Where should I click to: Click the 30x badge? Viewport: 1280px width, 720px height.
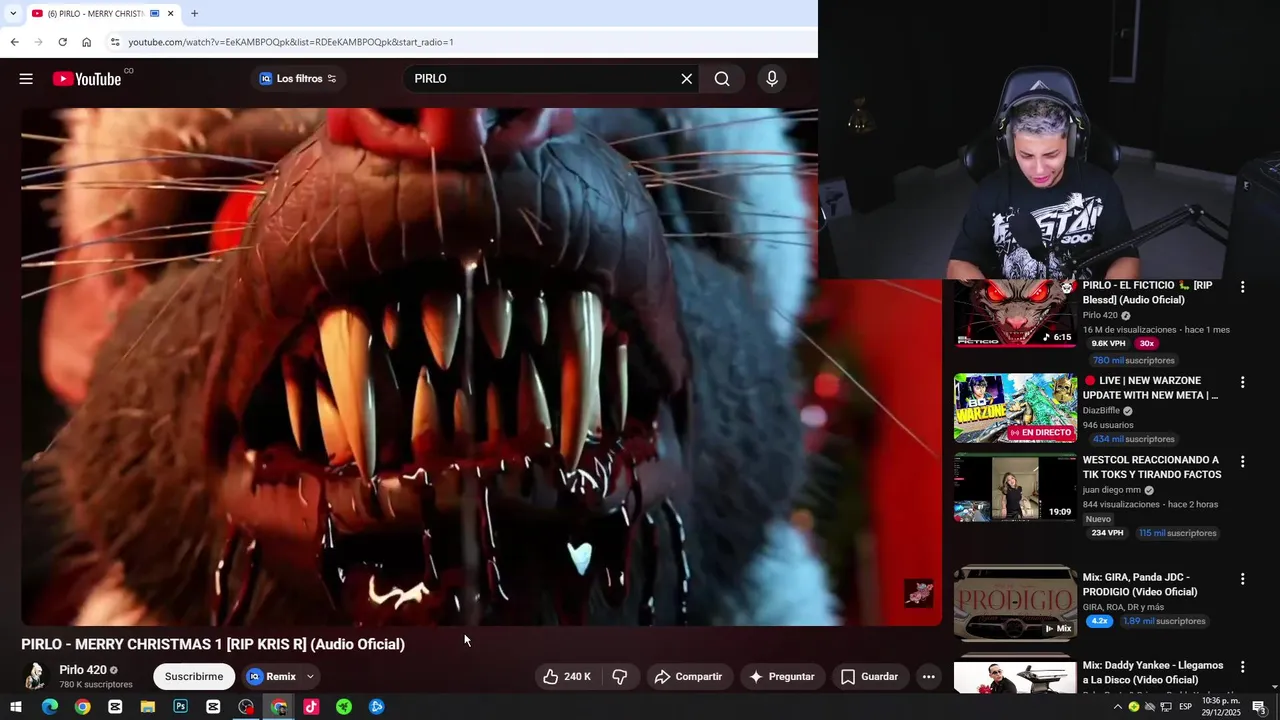(x=1146, y=344)
